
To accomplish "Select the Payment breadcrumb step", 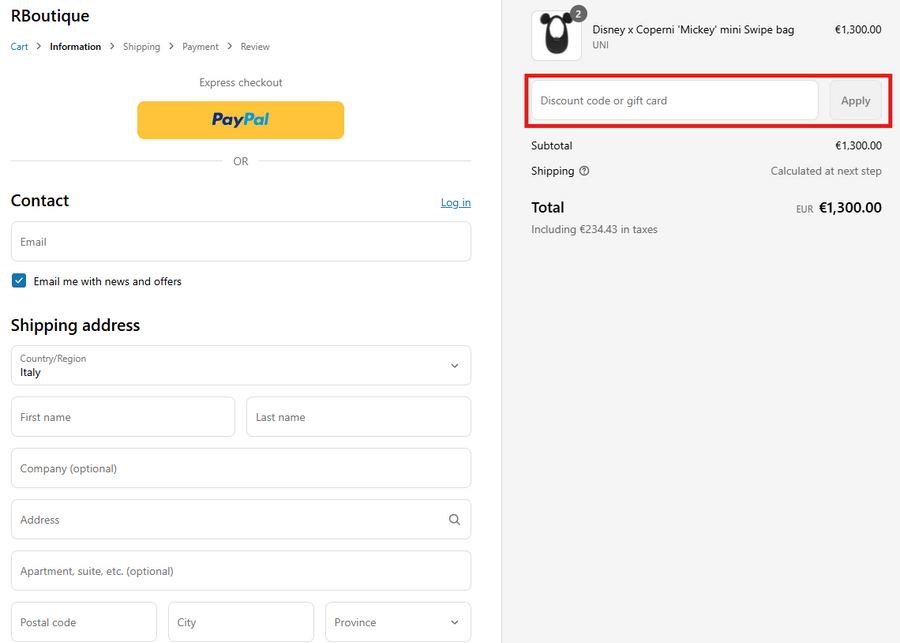I will coord(200,47).
